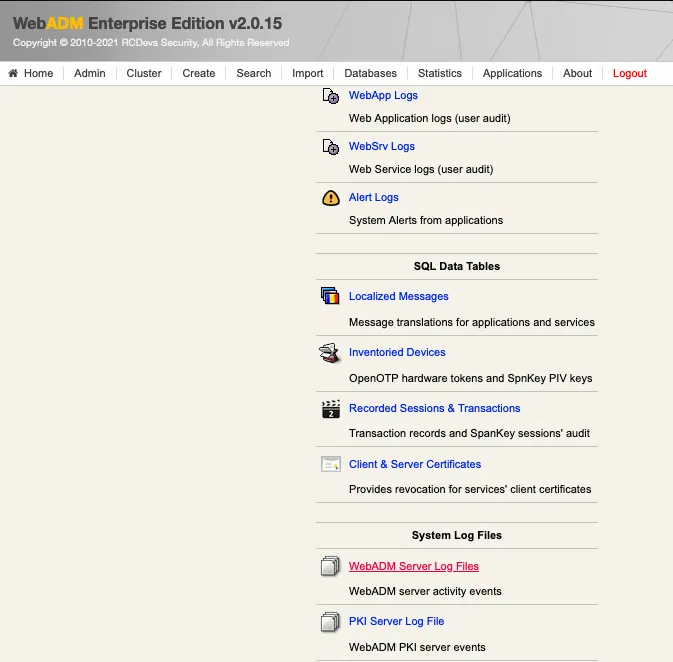The height and width of the screenshot is (662, 673).
Task: Click 'Provides revocation for services' client certificates'
Action: click(470, 489)
